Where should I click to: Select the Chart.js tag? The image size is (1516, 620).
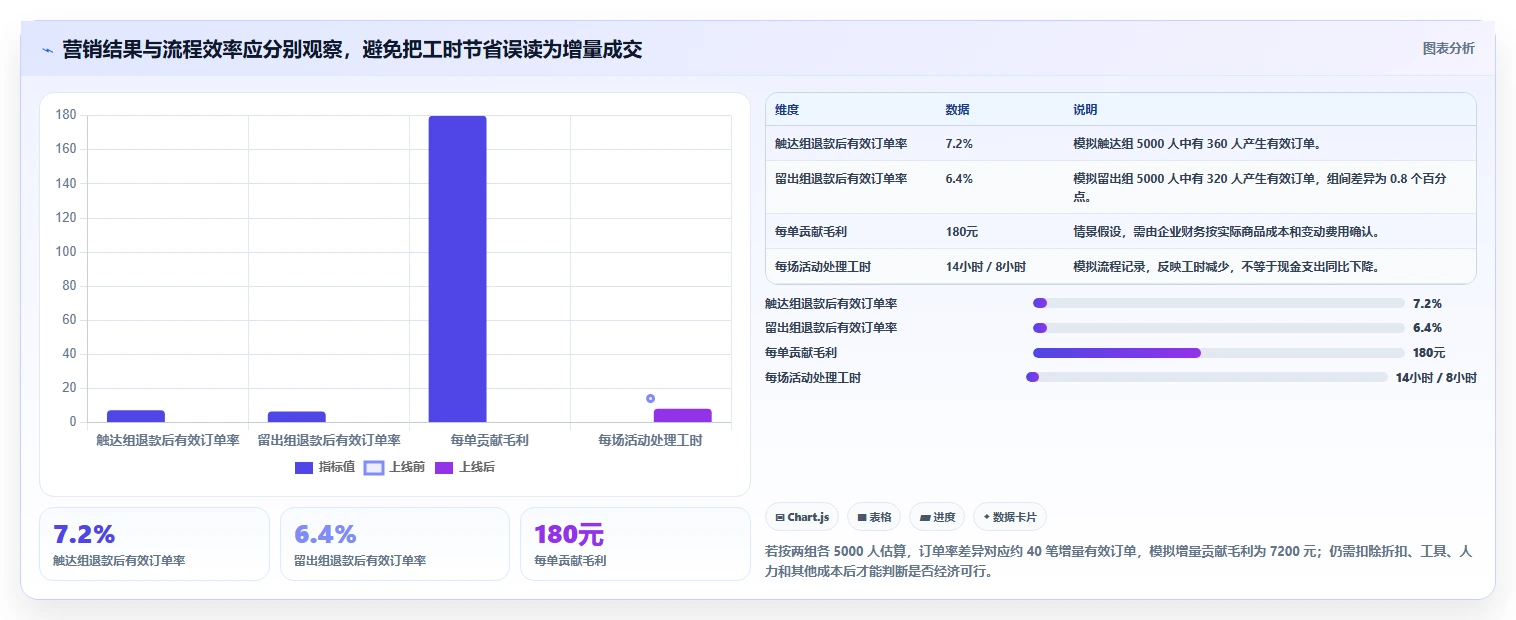click(x=802, y=517)
